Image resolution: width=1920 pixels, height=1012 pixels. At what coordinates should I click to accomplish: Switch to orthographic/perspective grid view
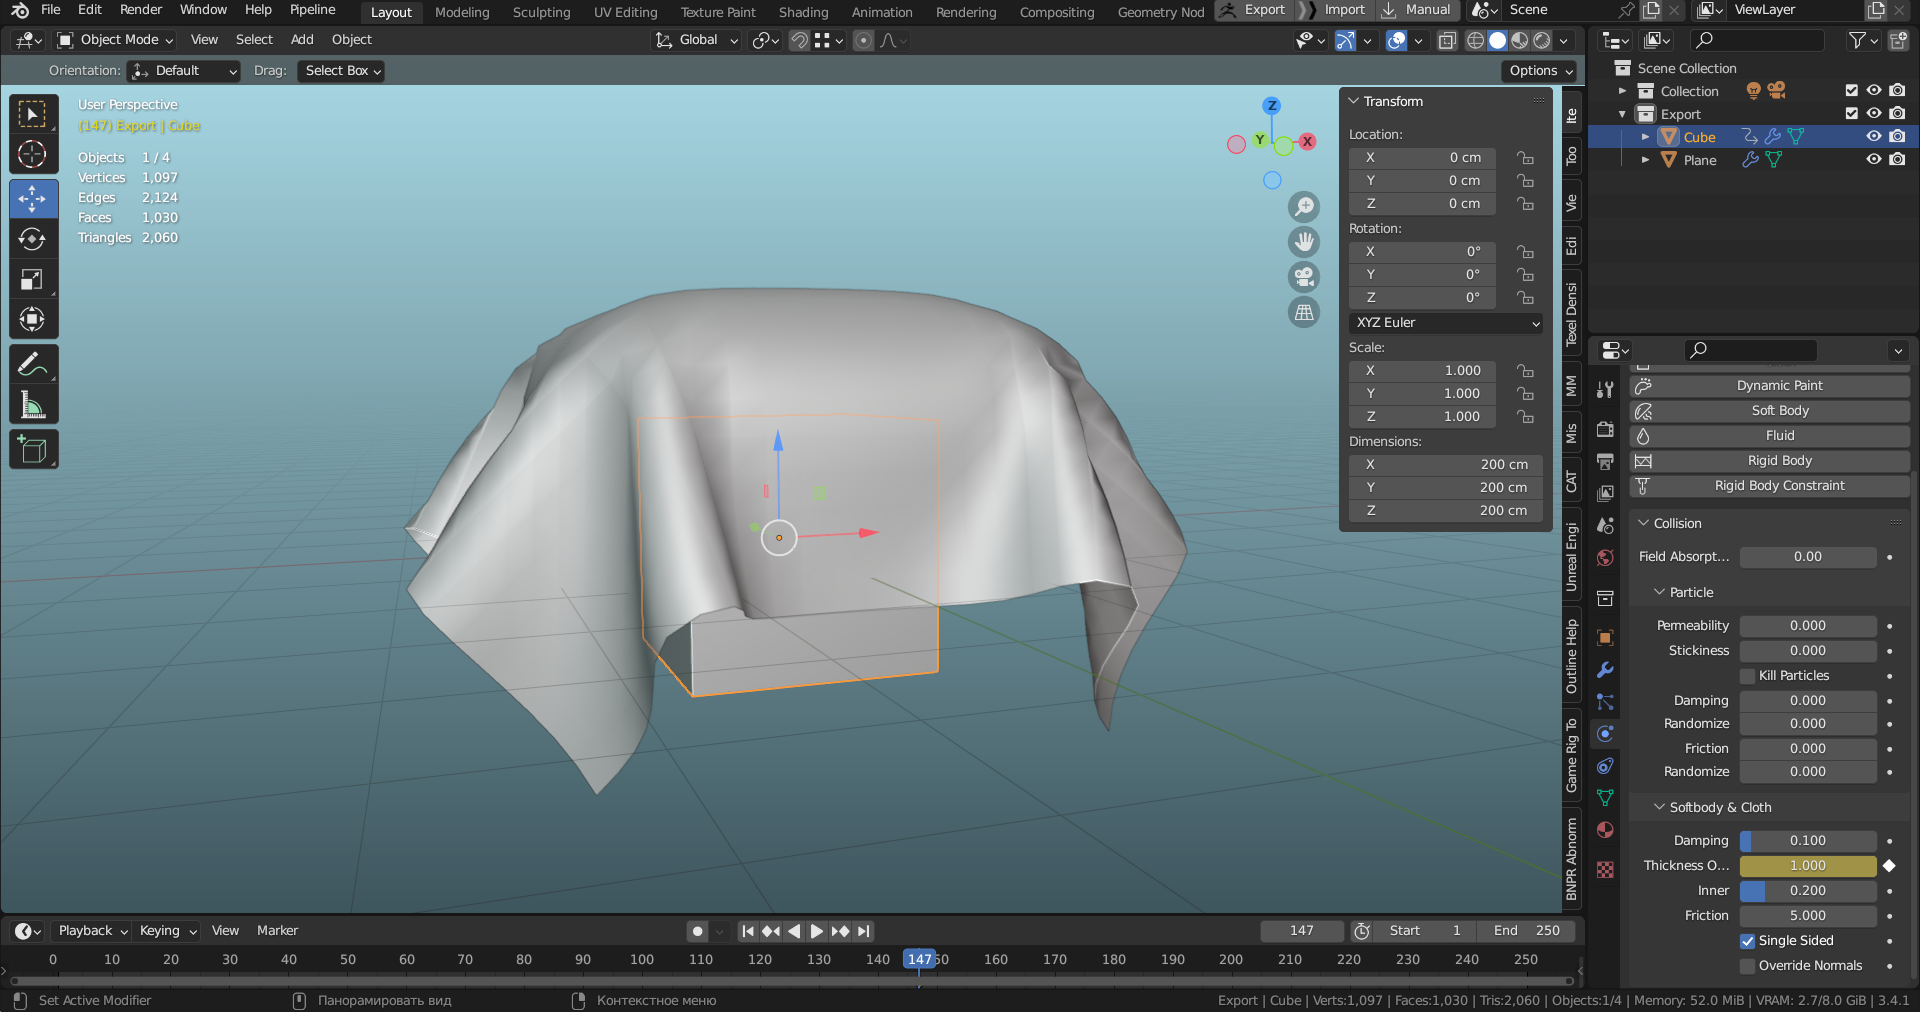pyautogui.click(x=1304, y=312)
